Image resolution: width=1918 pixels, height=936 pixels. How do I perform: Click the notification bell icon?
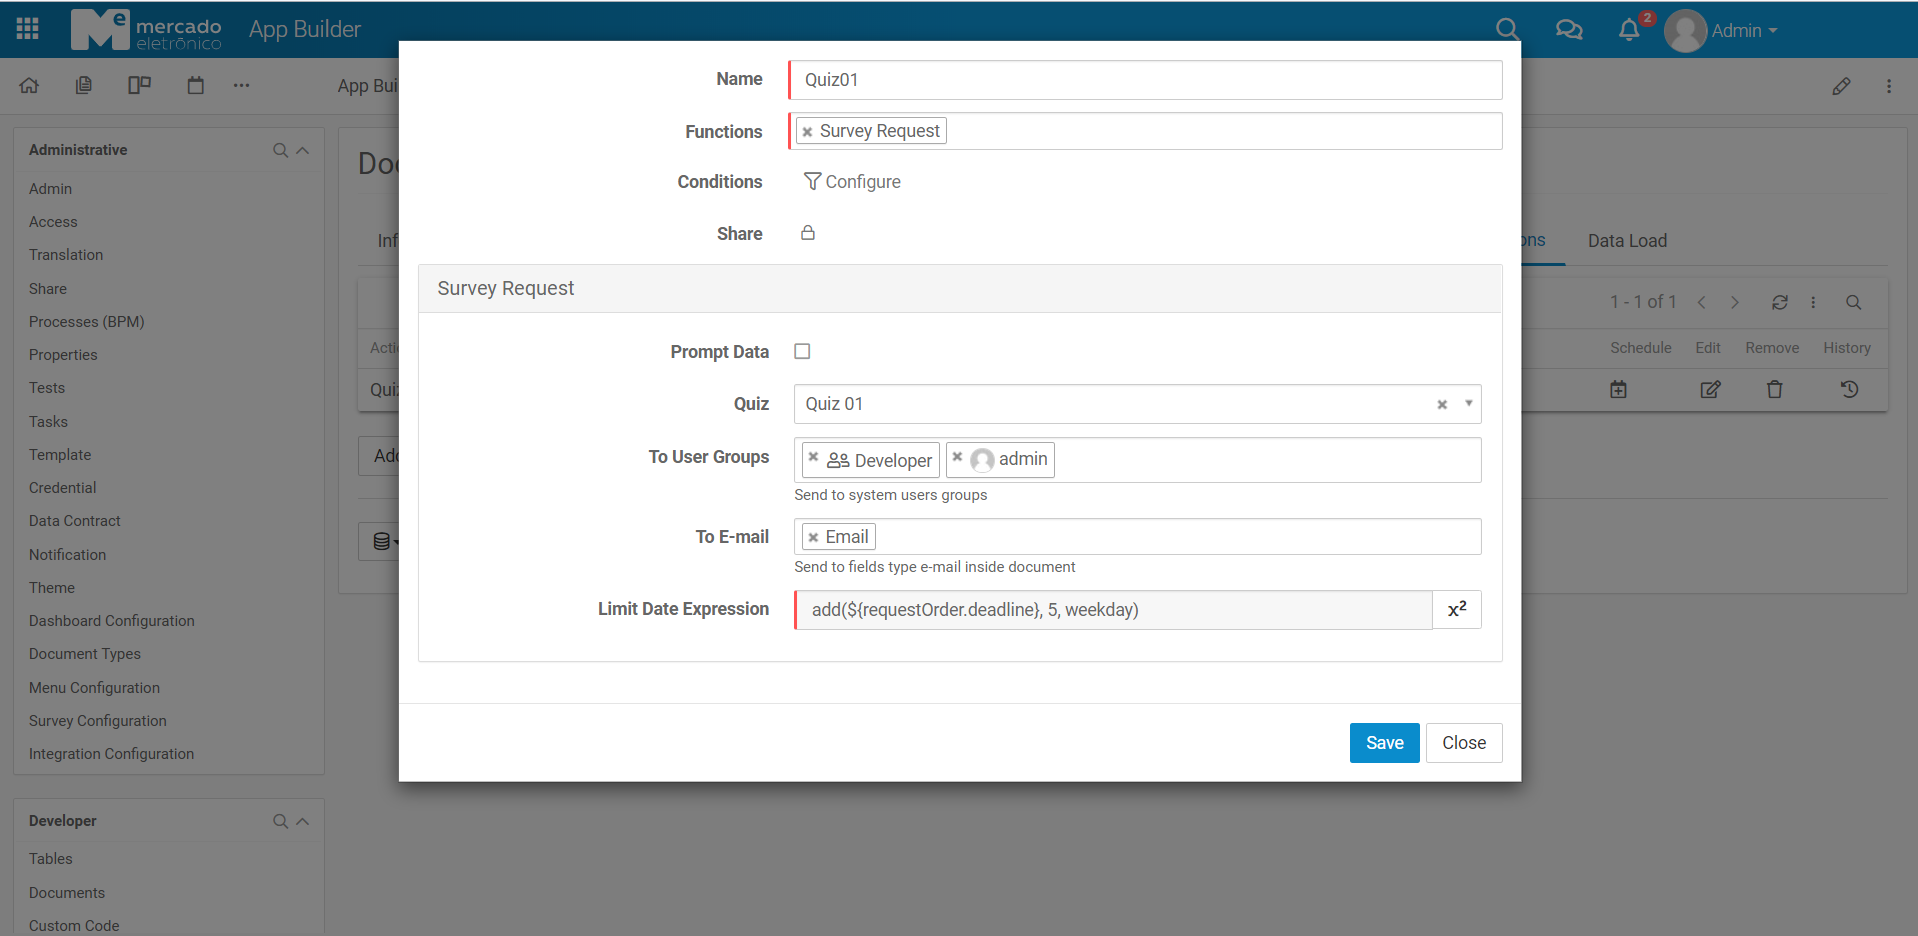pos(1629,30)
